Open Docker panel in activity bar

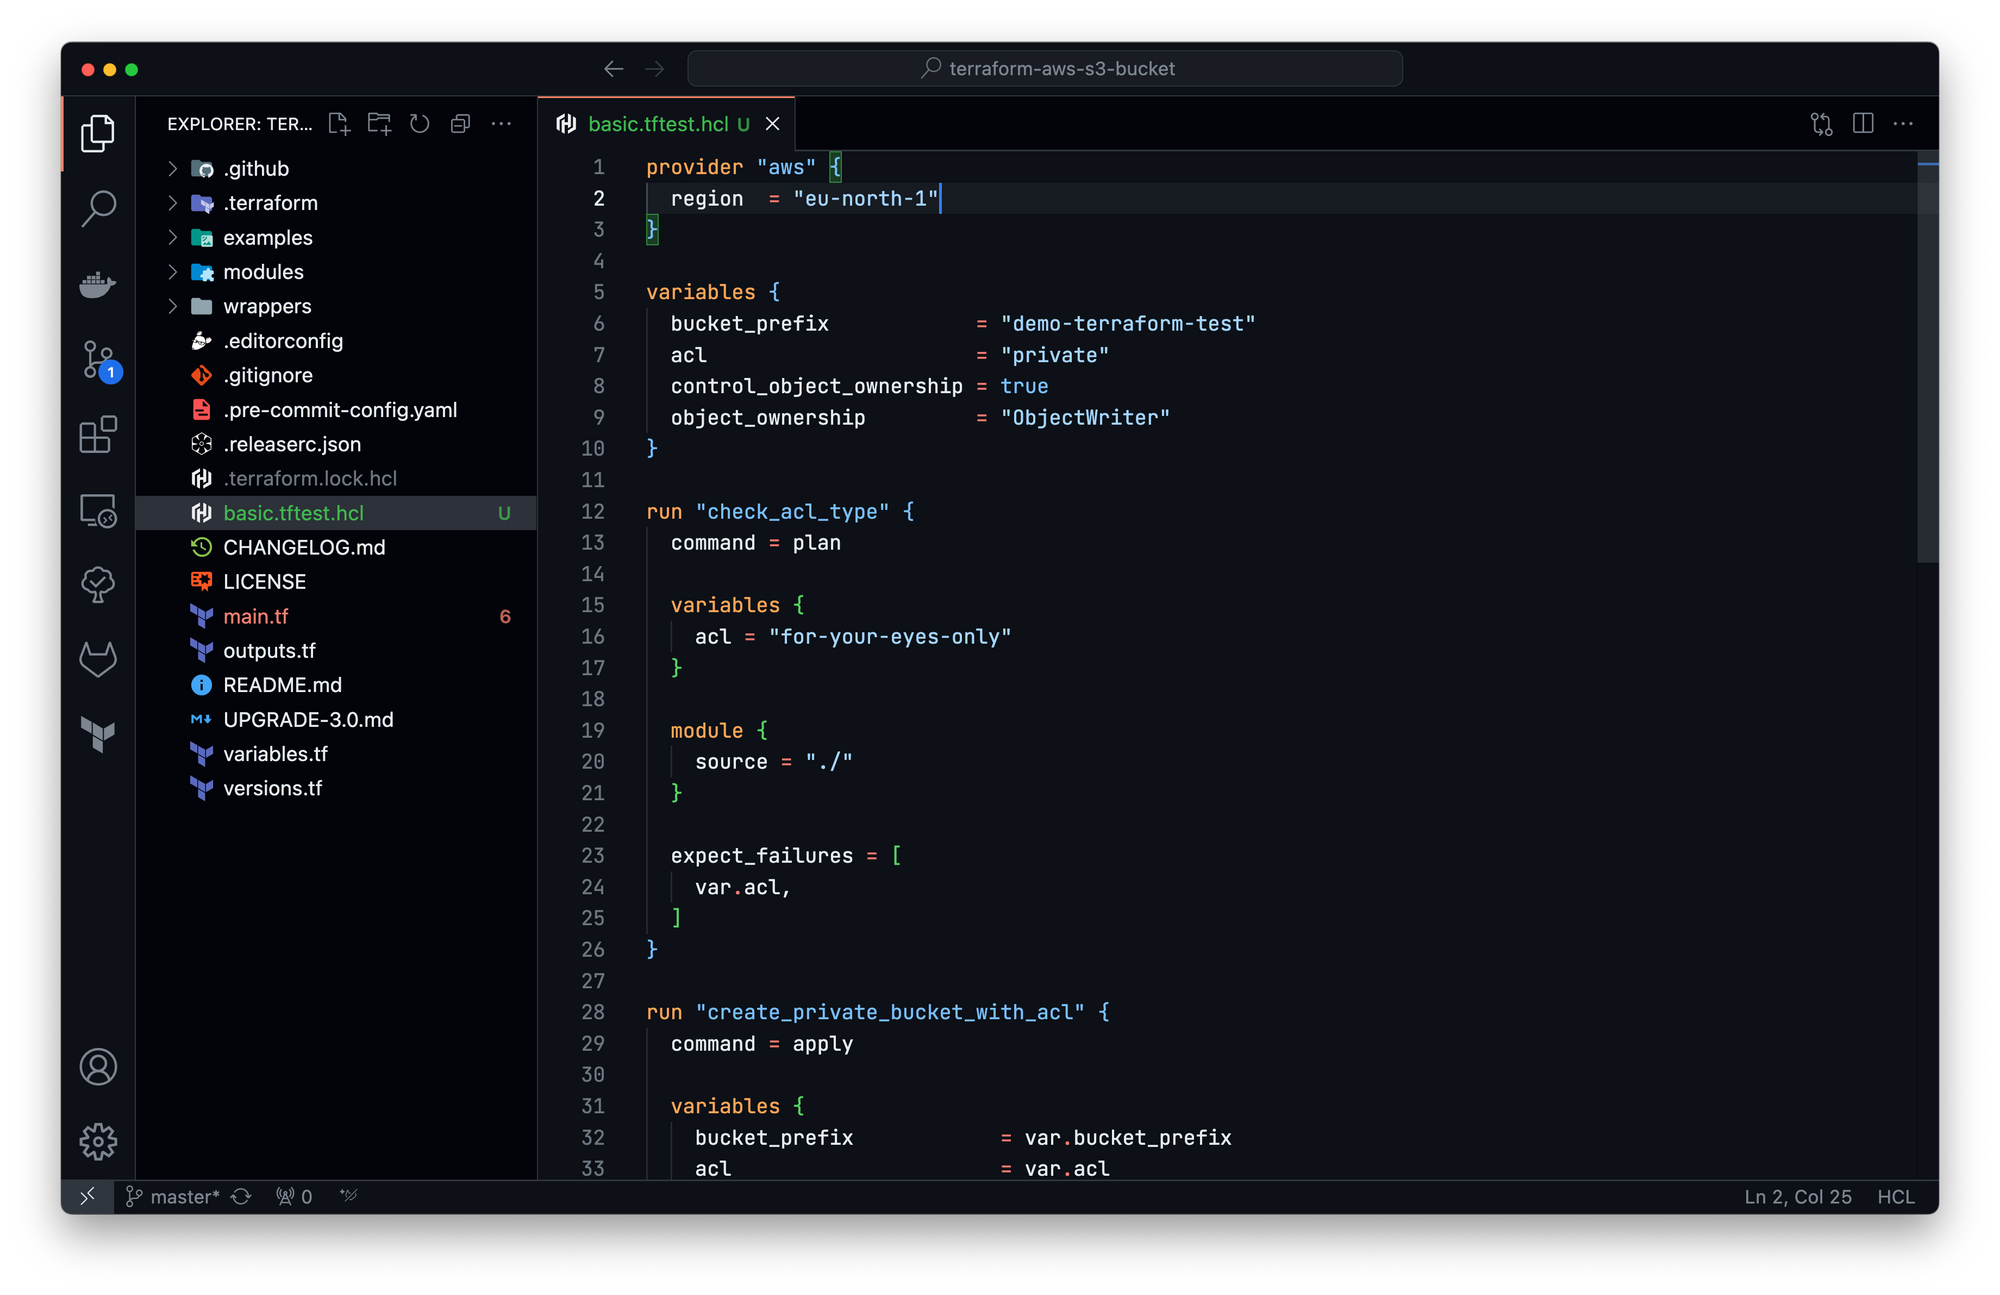pos(98,284)
